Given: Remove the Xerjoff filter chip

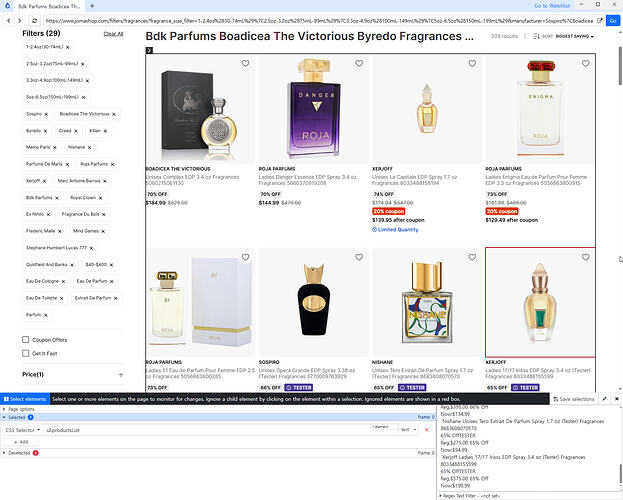Looking at the screenshot, I should pos(44,181).
